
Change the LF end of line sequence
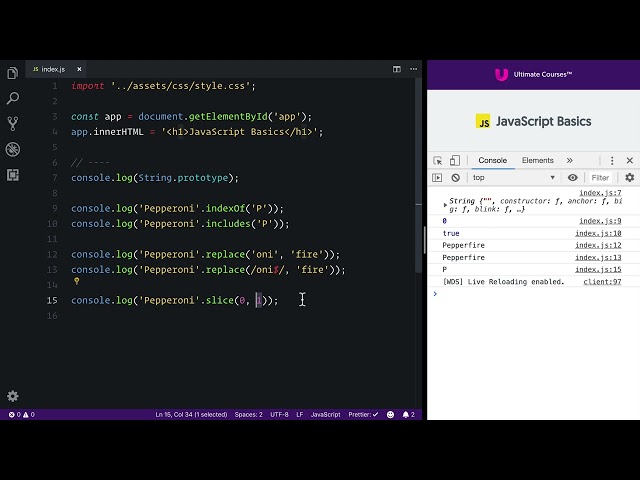(300, 414)
